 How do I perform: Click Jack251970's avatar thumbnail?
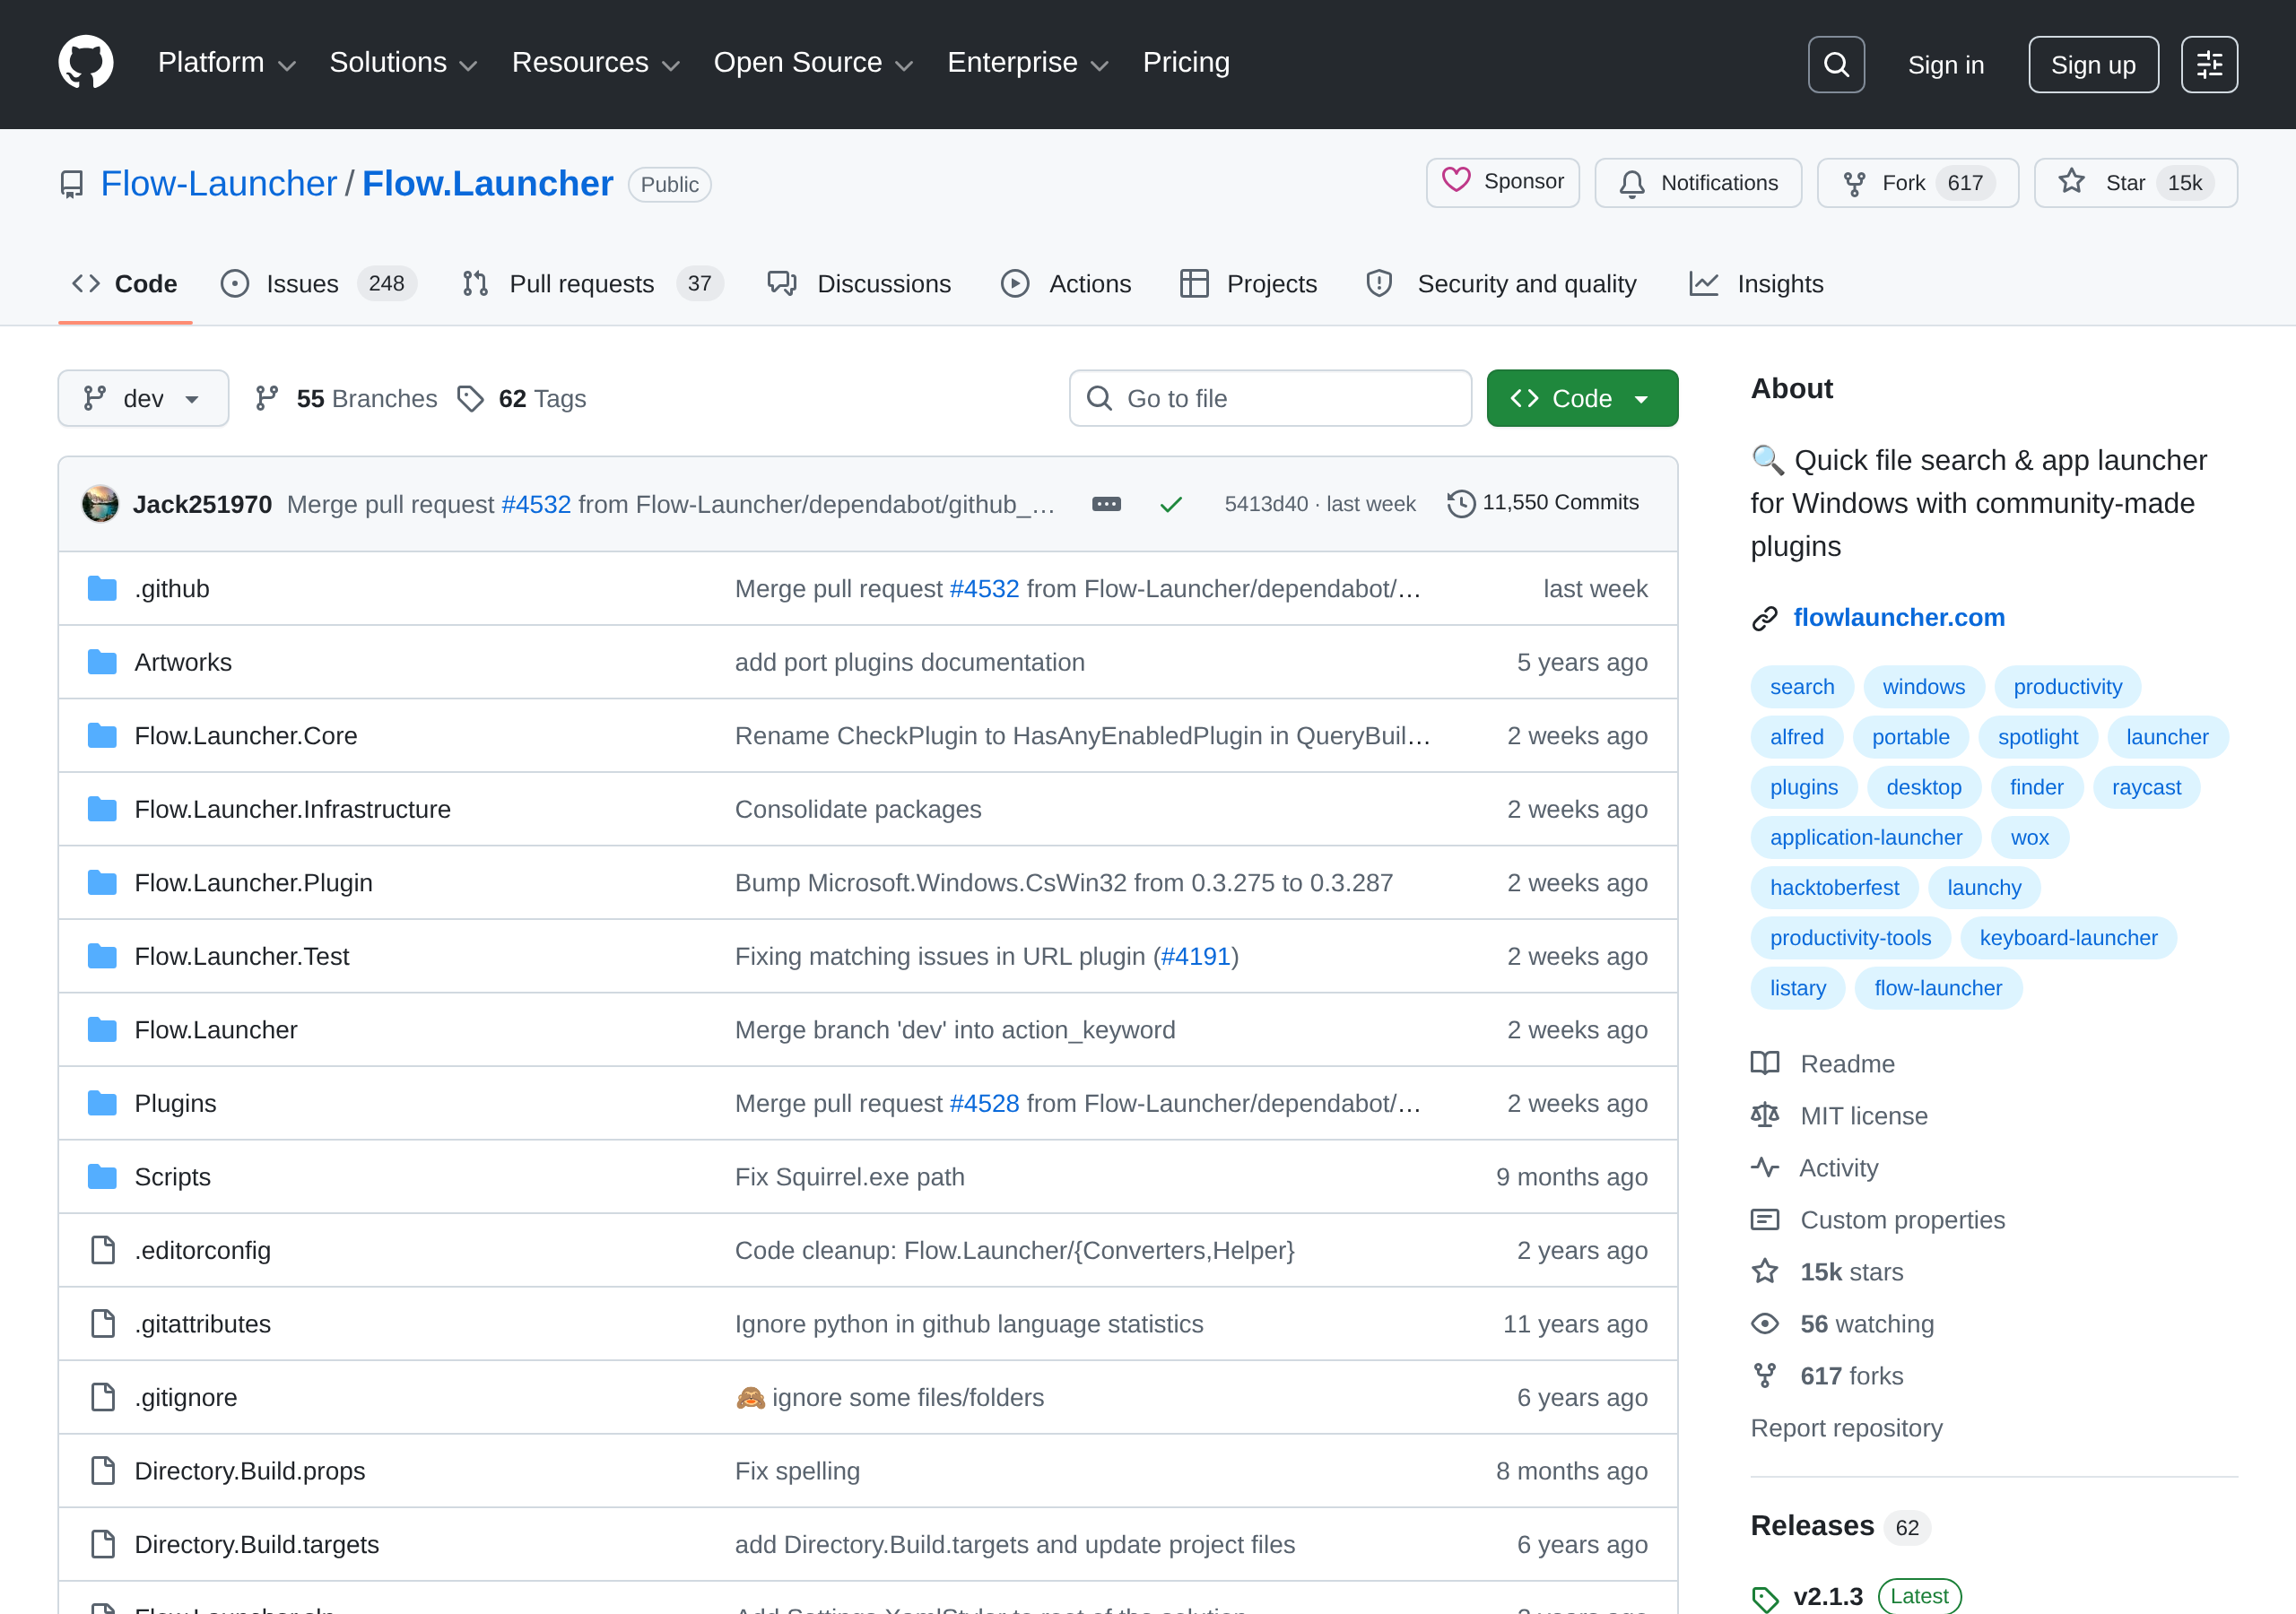(x=100, y=503)
